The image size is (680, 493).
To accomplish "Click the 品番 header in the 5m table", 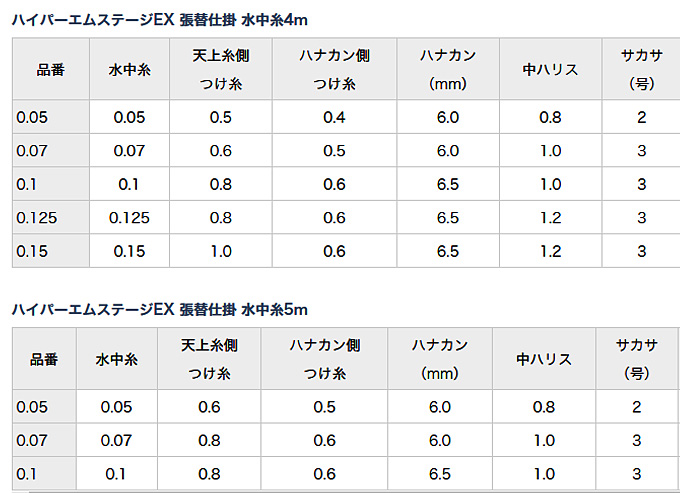I will pos(44,359).
